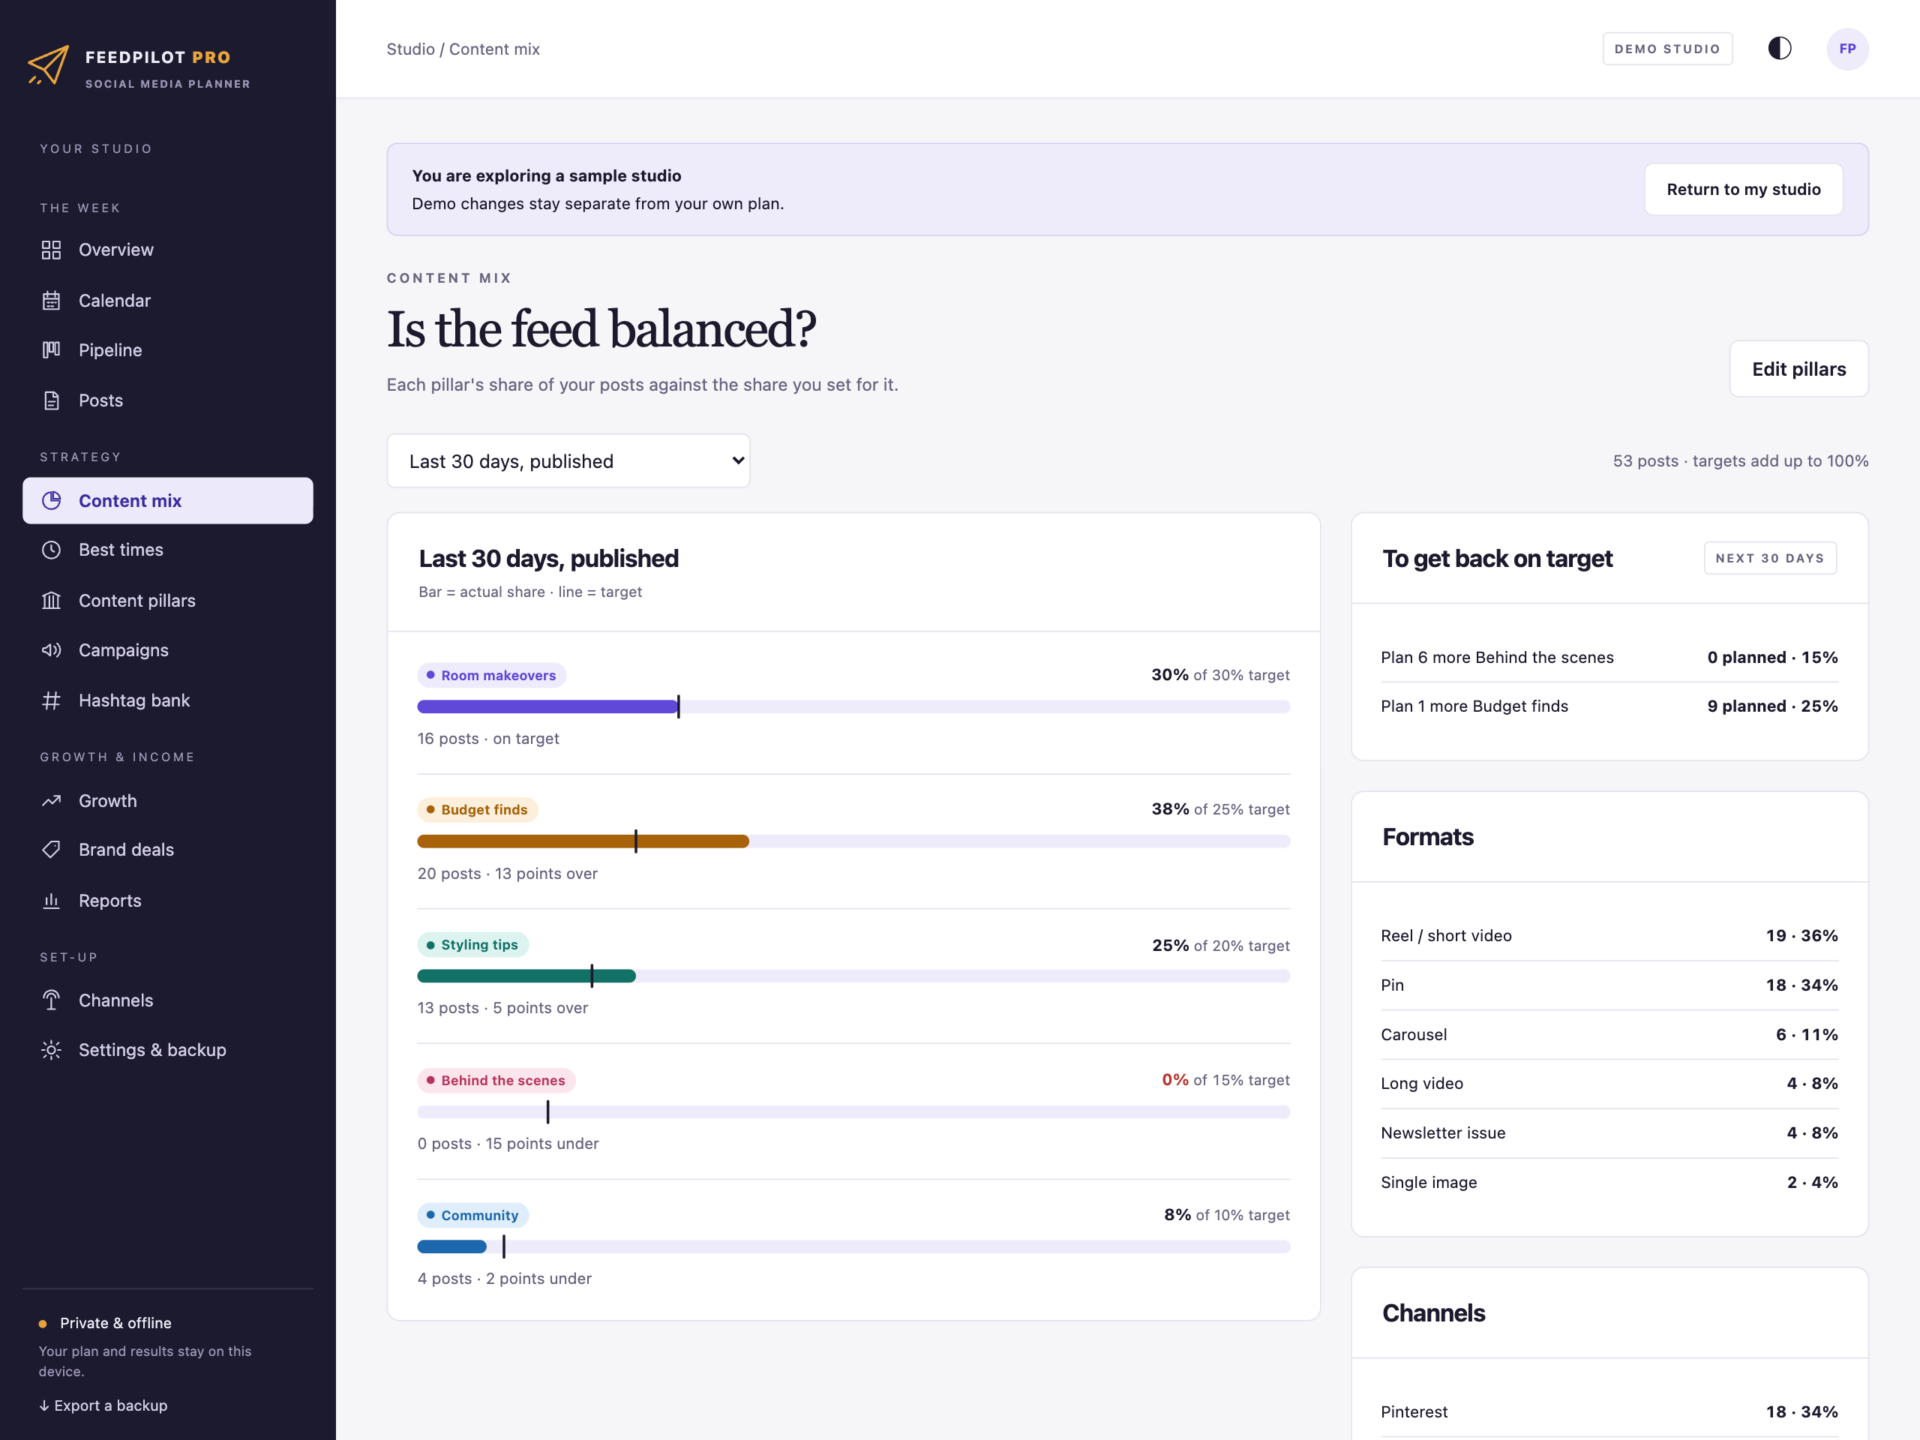The image size is (1920, 1440).
Task: Open Calendar via its calendar icon
Action: 51,300
